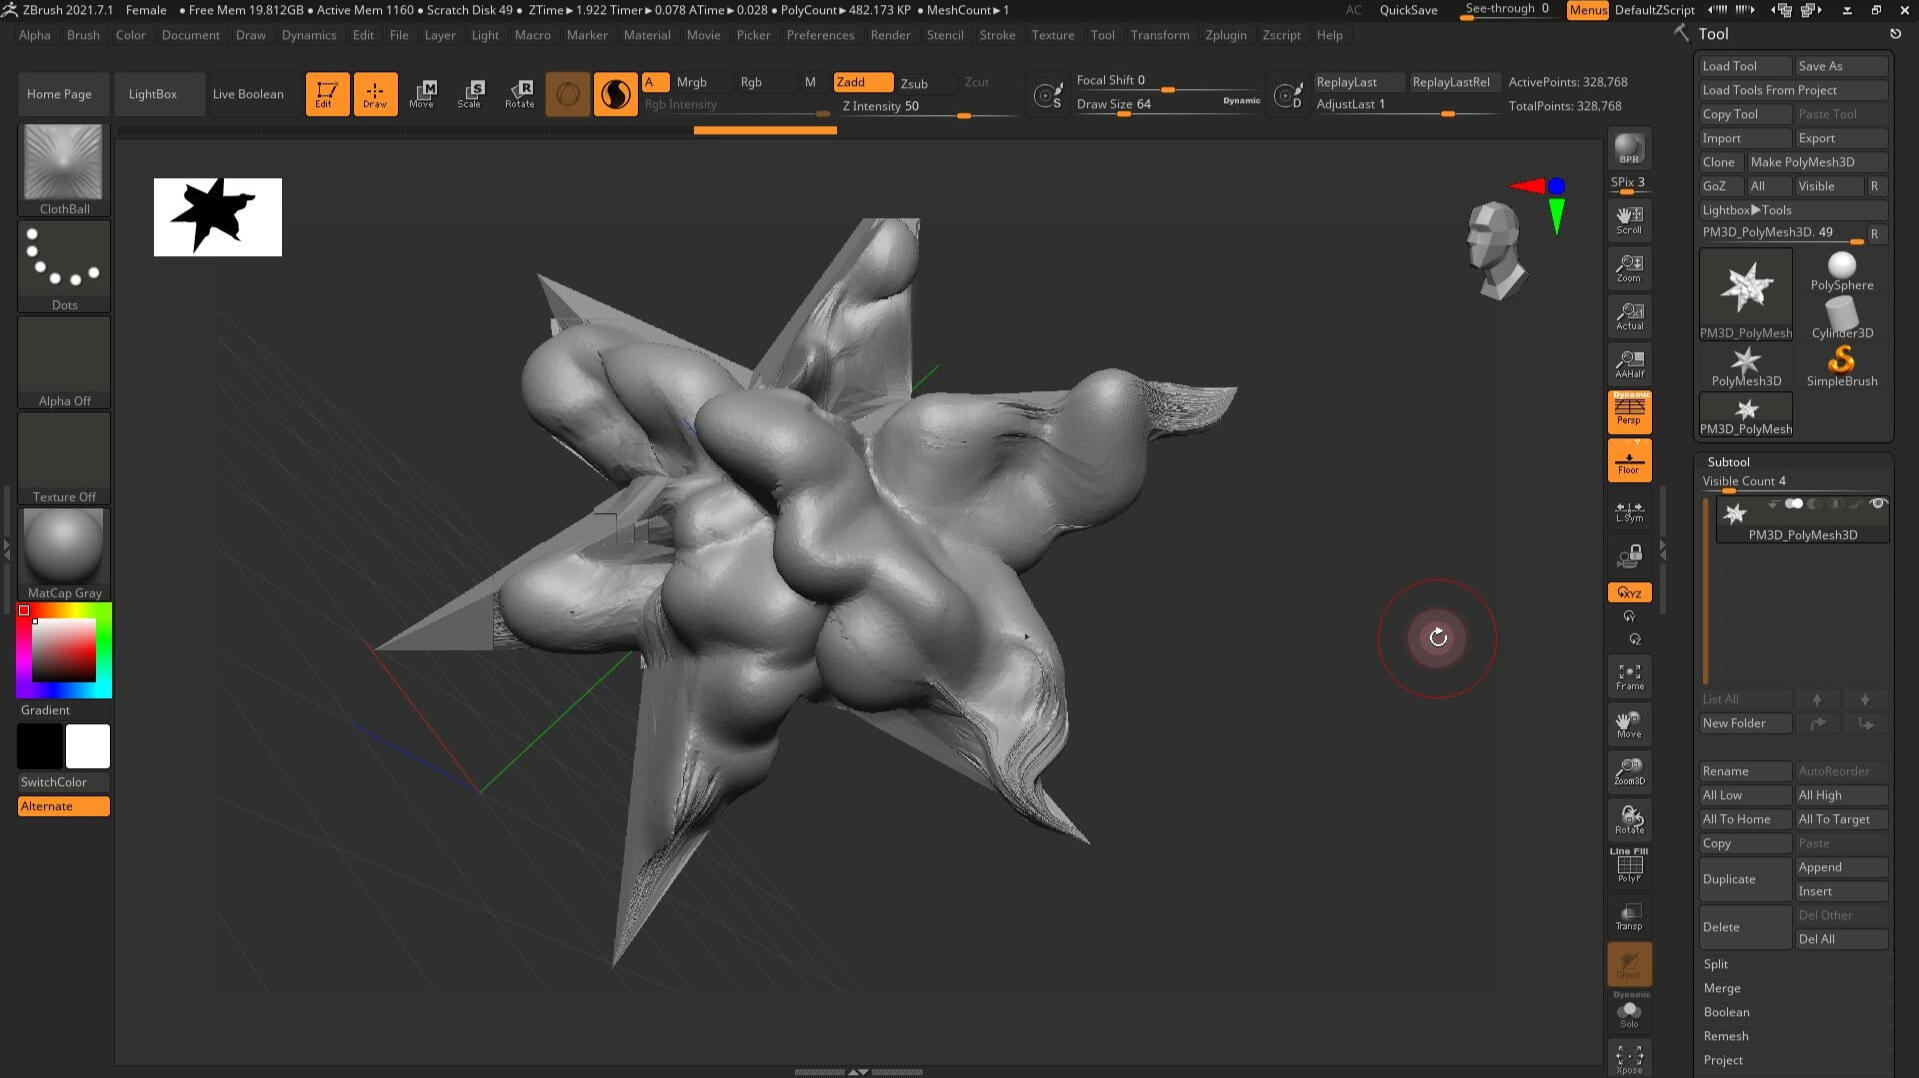This screenshot has width=1919, height=1078.
Task: Click the Frame view icon
Action: pyautogui.click(x=1629, y=677)
